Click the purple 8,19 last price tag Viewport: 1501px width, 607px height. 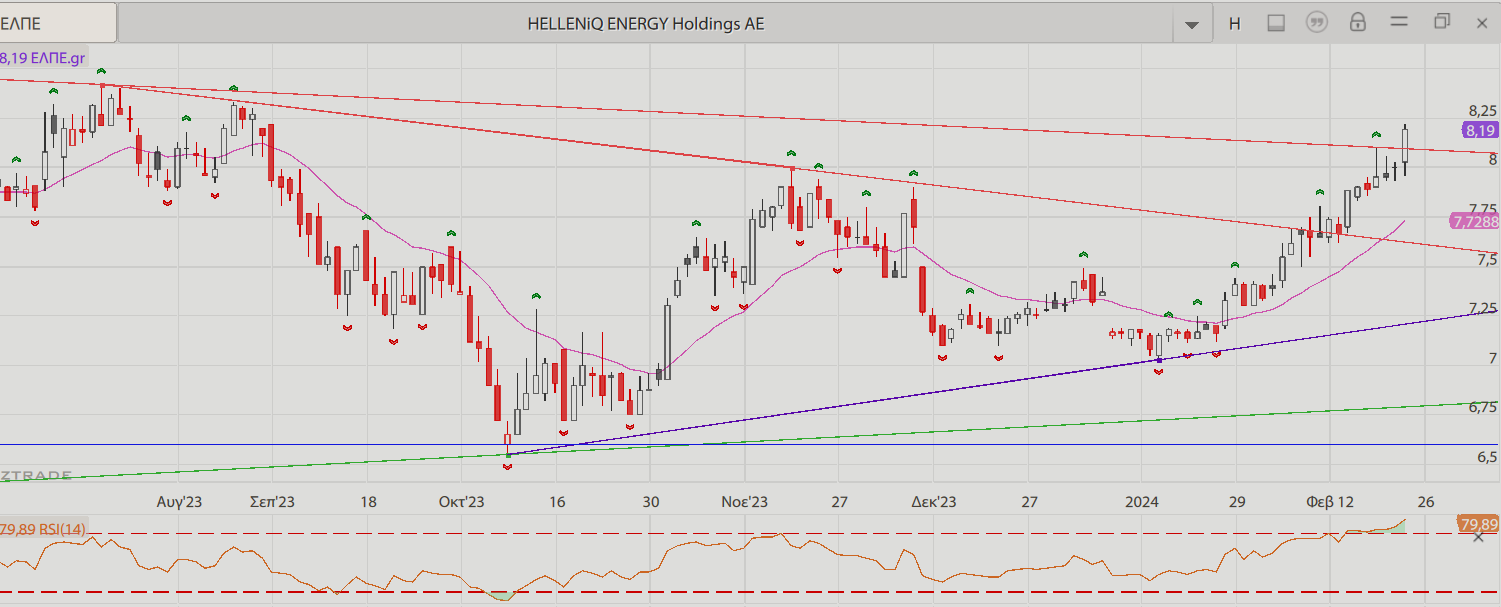pos(1480,130)
